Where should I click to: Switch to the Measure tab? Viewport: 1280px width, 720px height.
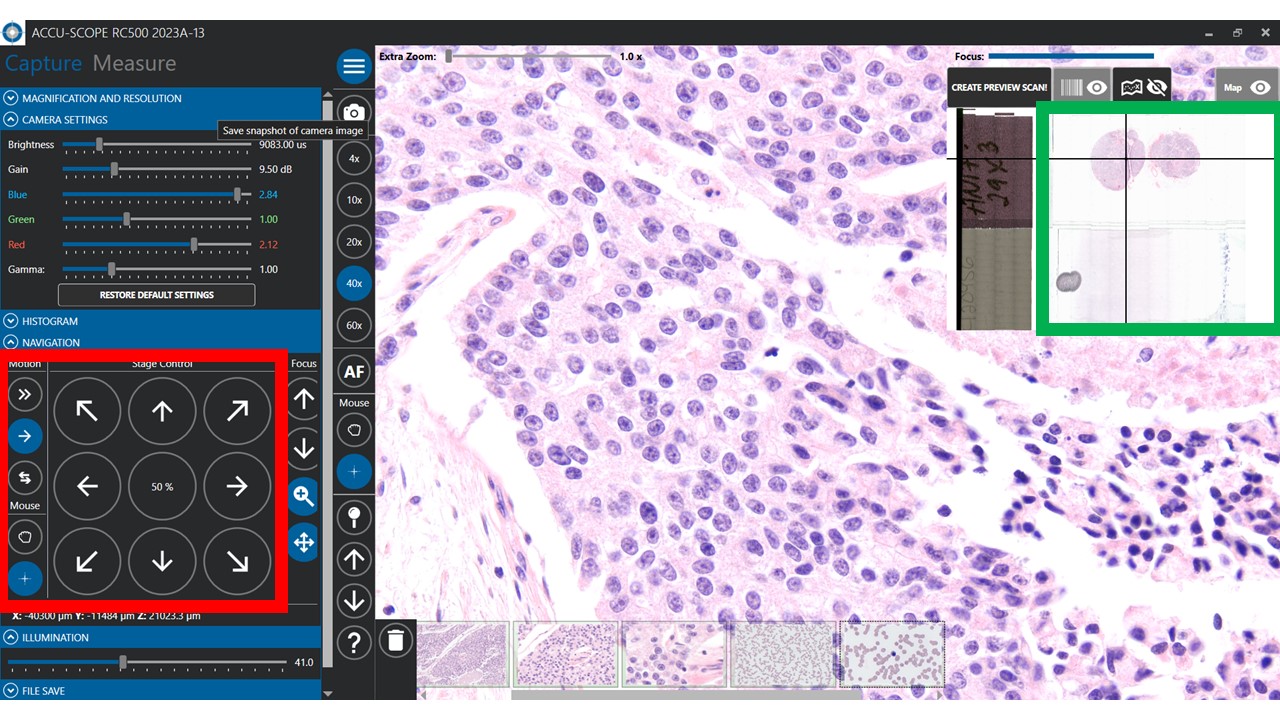coord(134,63)
